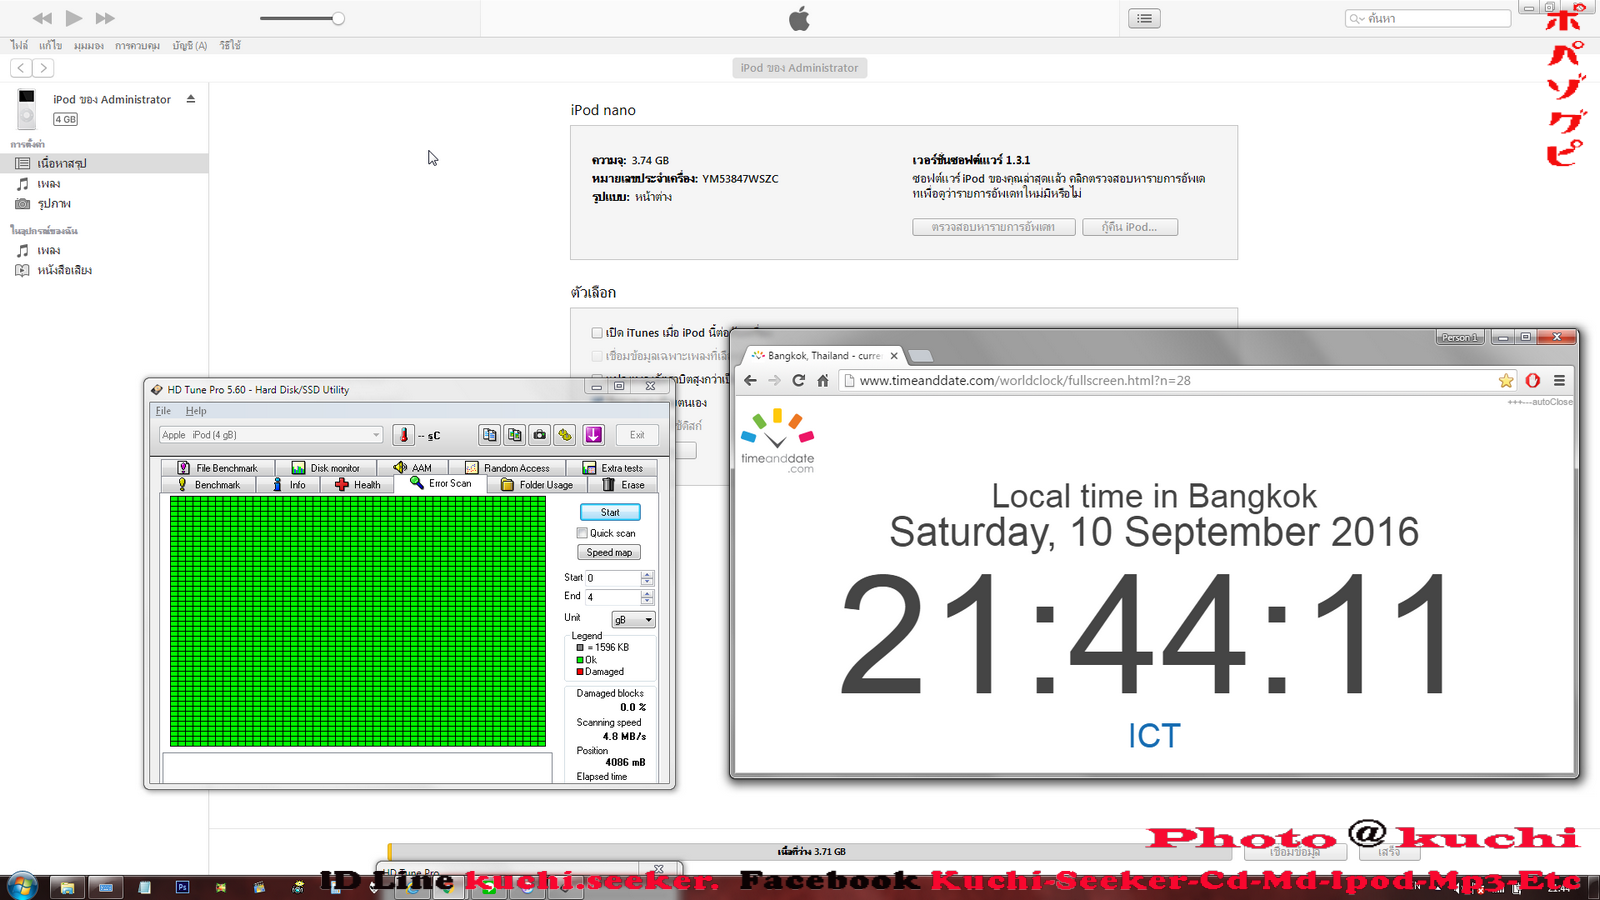Eject the iPod using the eject icon
The width and height of the screenshot is (1600, 900).
190,99
